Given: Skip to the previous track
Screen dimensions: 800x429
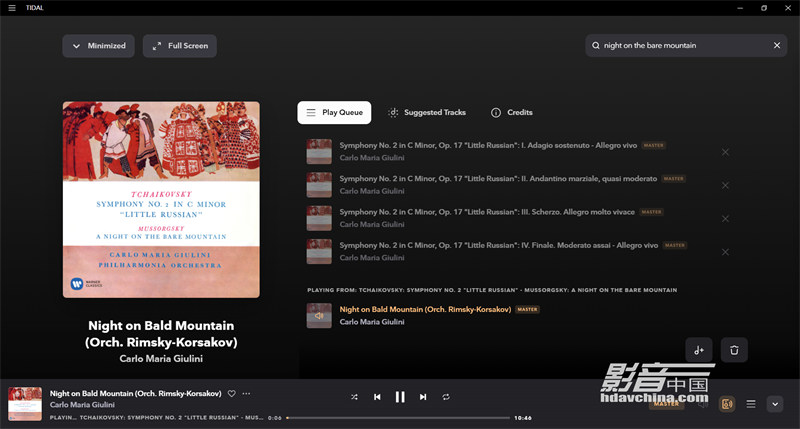Looking at the screenshot, I should (377, 397).
